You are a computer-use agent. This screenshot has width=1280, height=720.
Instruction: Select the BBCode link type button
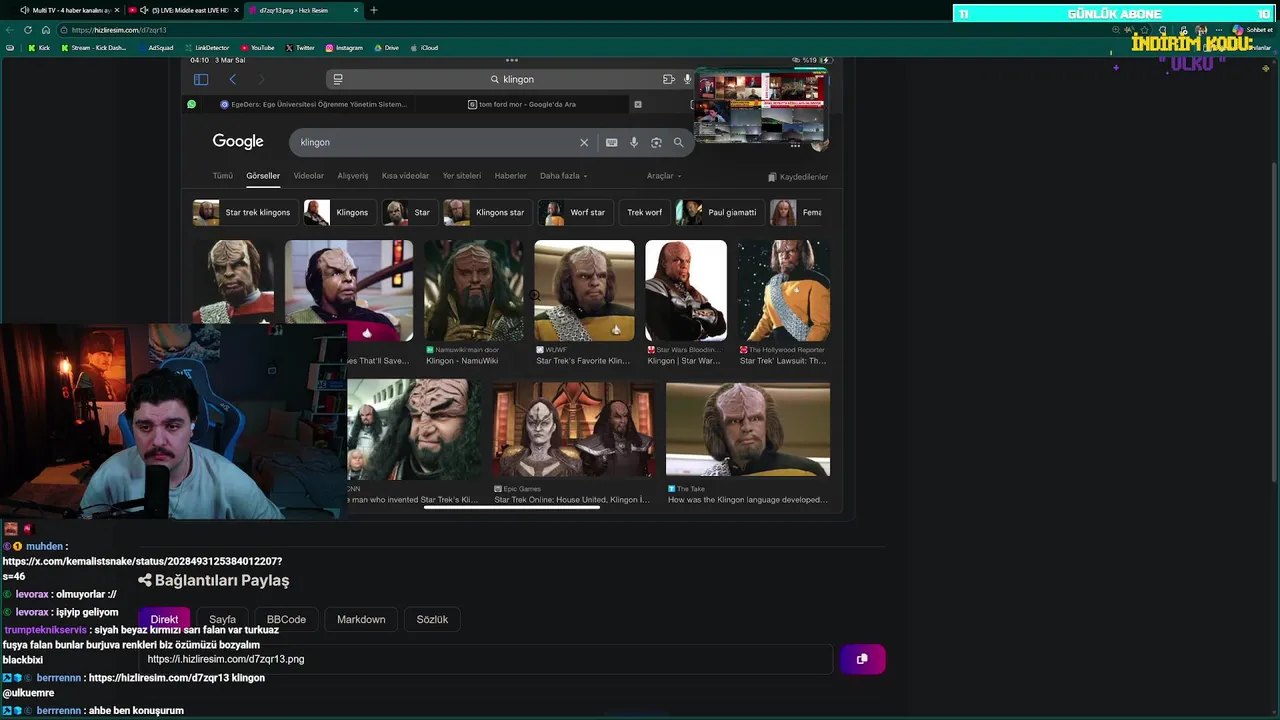[286, 620]
